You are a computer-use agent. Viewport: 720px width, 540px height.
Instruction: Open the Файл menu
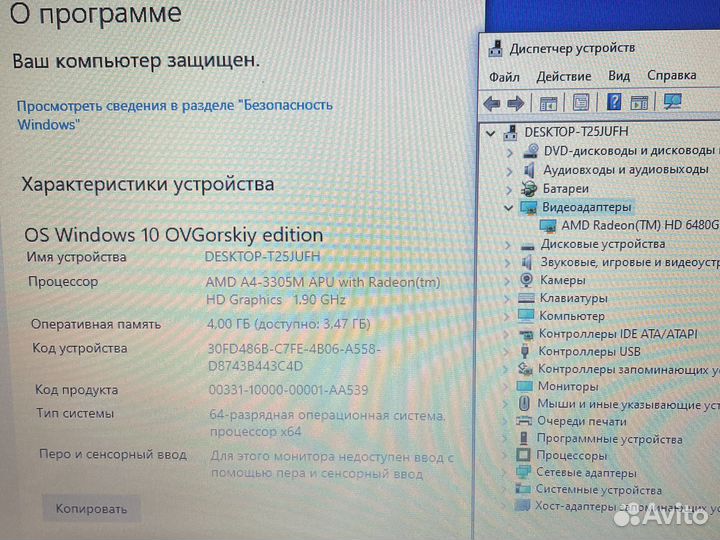coord(504,77)
